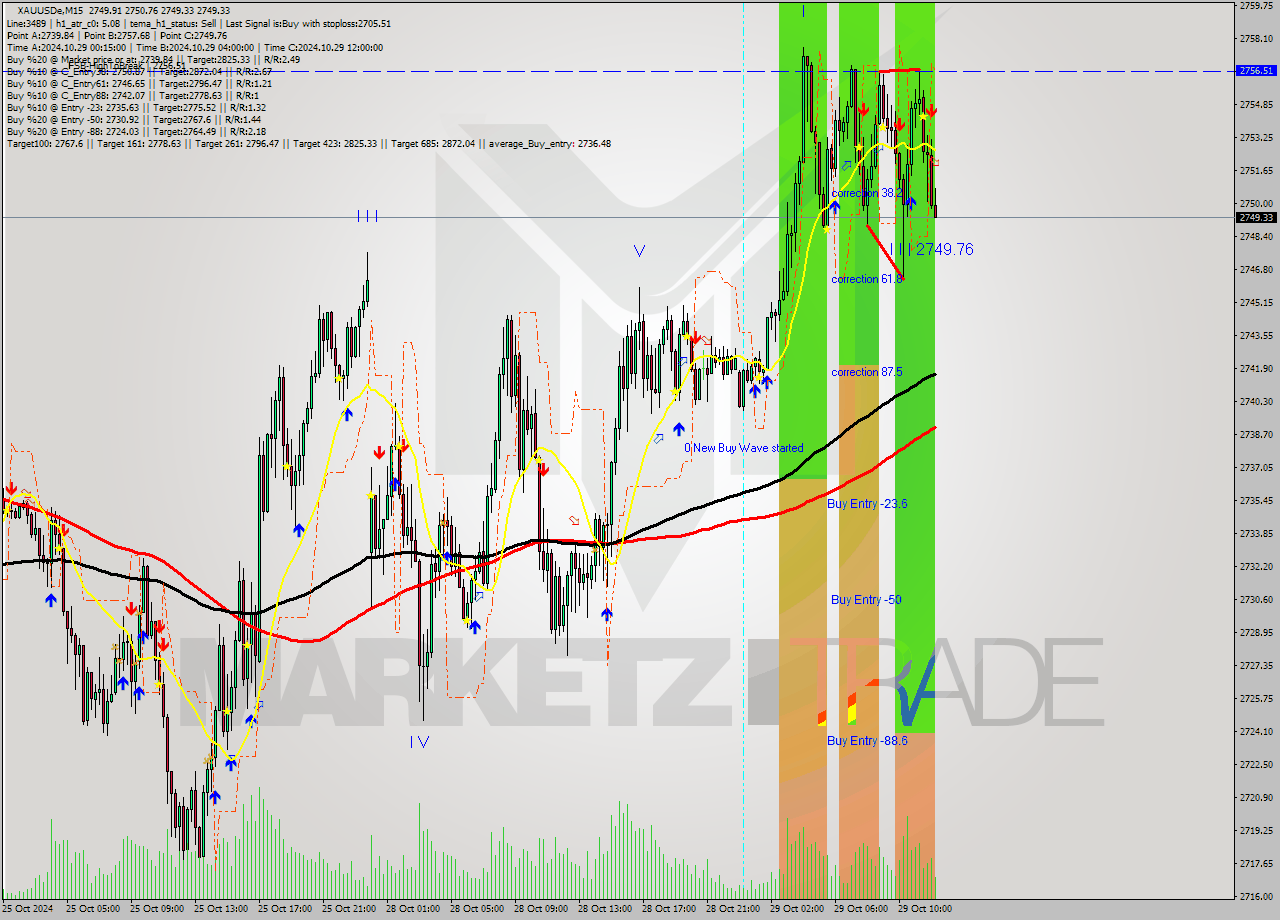The image size is (1280, 920).
Task: Click the 2722.50 price axis label
Action: point(1256,764)
